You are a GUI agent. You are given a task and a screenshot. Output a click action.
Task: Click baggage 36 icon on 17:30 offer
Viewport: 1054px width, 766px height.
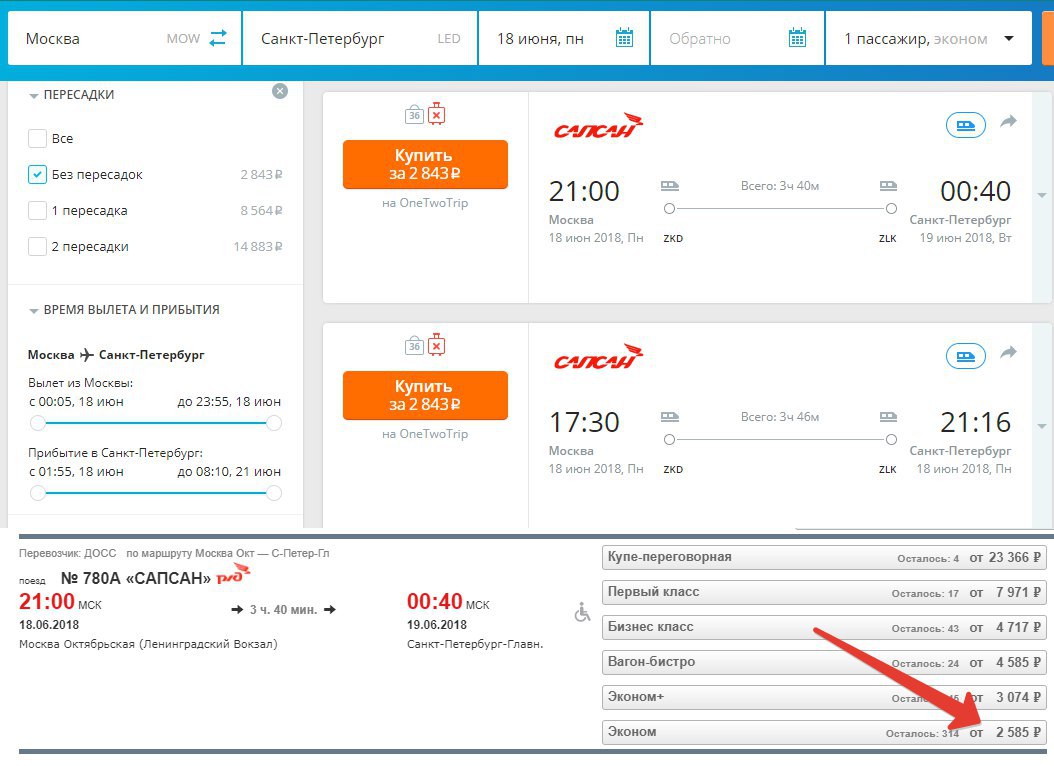click(414, 345)
